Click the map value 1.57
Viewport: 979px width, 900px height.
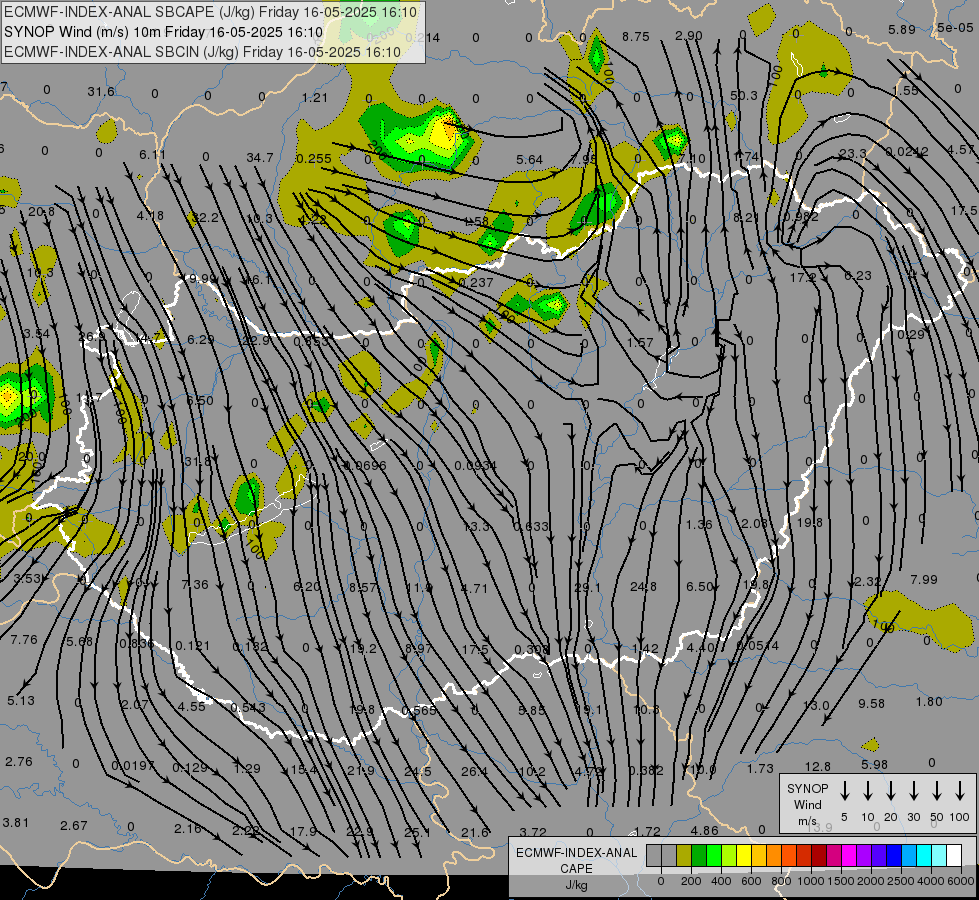[x=640, y=343]
